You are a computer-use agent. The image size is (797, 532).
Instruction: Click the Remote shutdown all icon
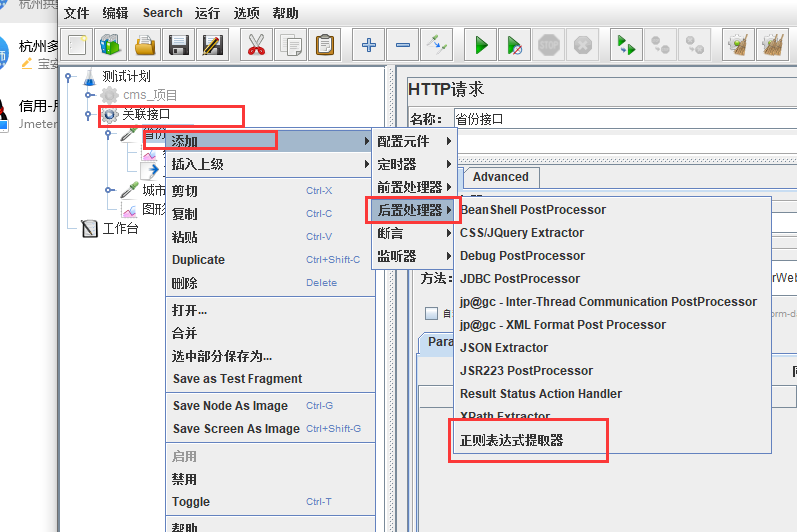click(x=694, y=45)
